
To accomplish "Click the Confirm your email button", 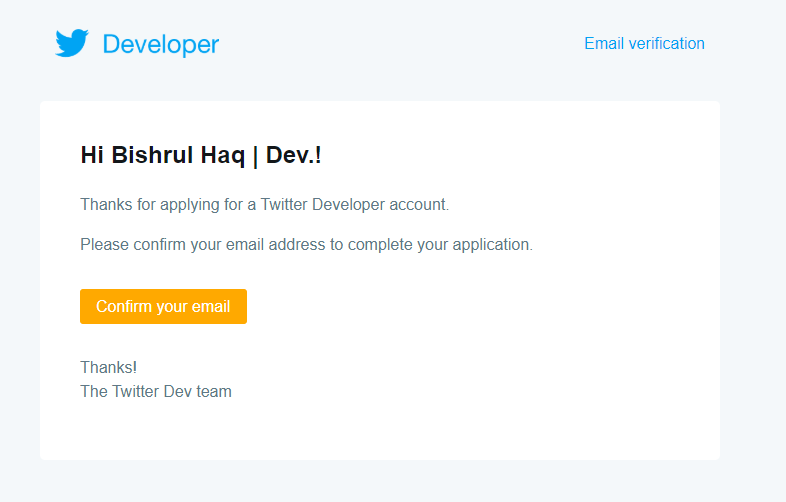I will [x=163, y=306].
